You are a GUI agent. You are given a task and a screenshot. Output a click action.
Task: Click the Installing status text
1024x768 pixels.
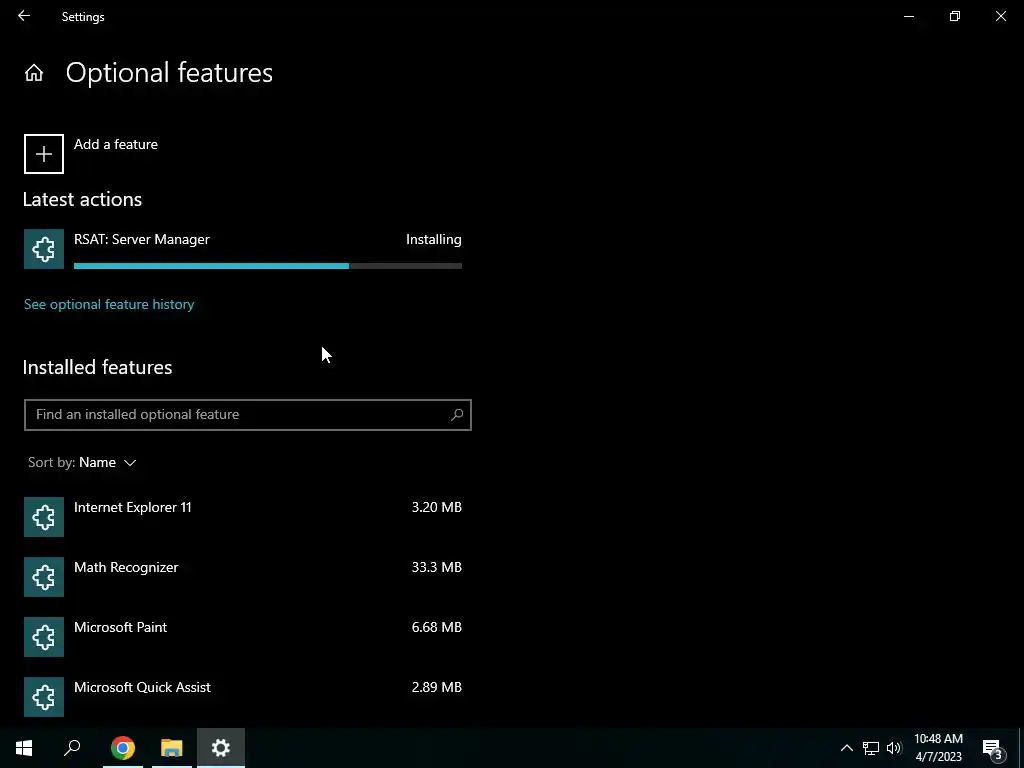coord(434,240)
